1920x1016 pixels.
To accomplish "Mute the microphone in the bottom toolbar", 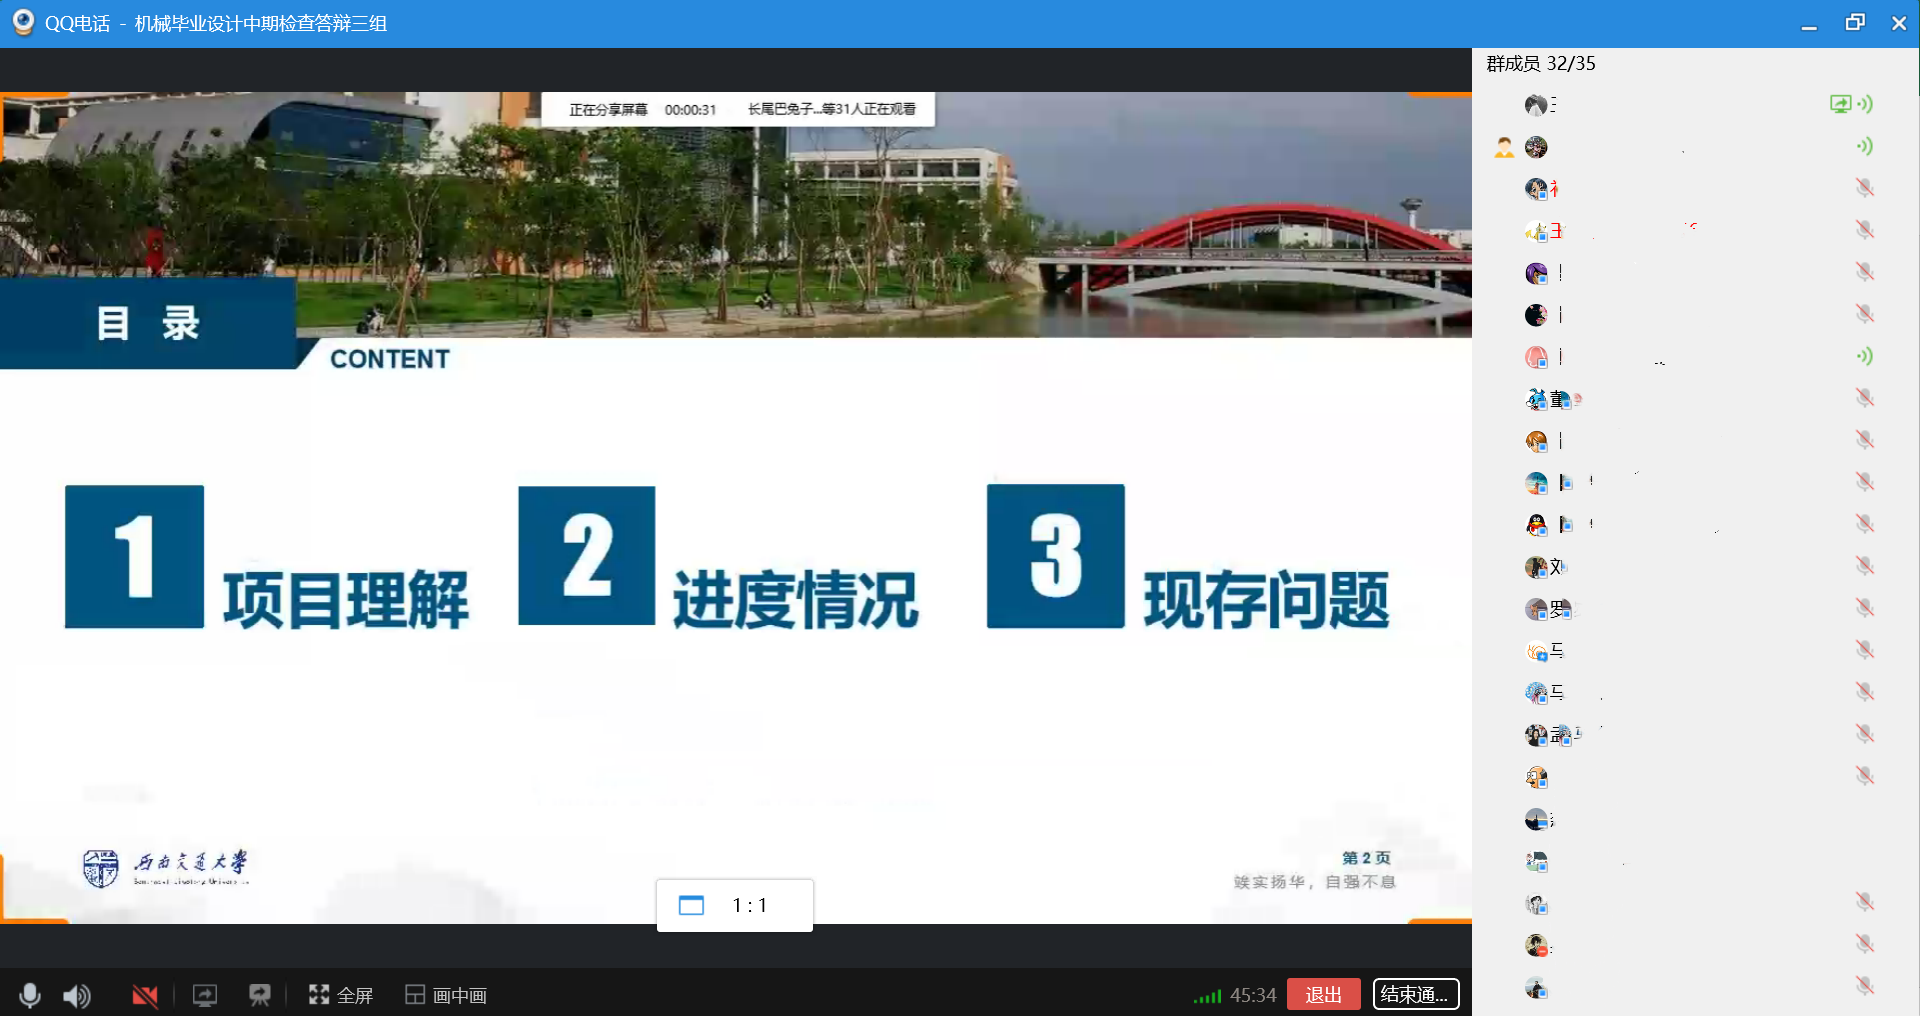I will tap(30, 995).
